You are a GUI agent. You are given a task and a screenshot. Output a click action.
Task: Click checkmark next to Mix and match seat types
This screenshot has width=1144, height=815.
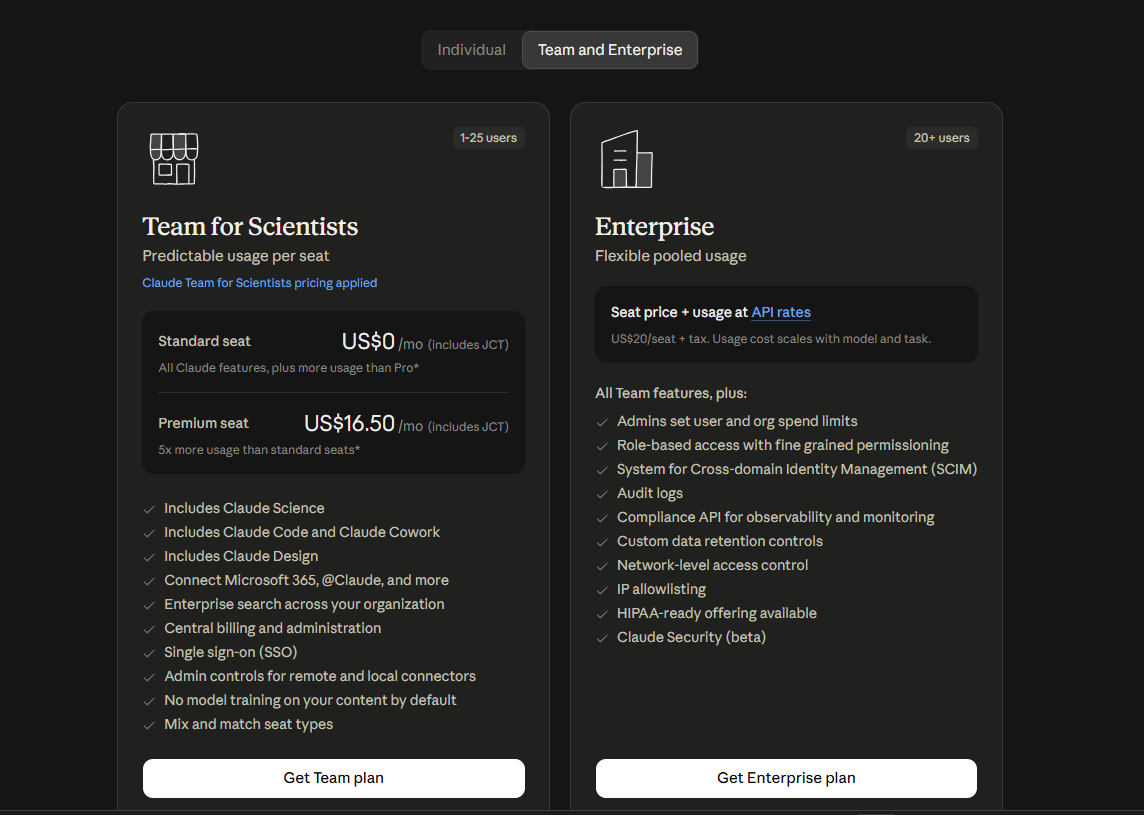150,726
